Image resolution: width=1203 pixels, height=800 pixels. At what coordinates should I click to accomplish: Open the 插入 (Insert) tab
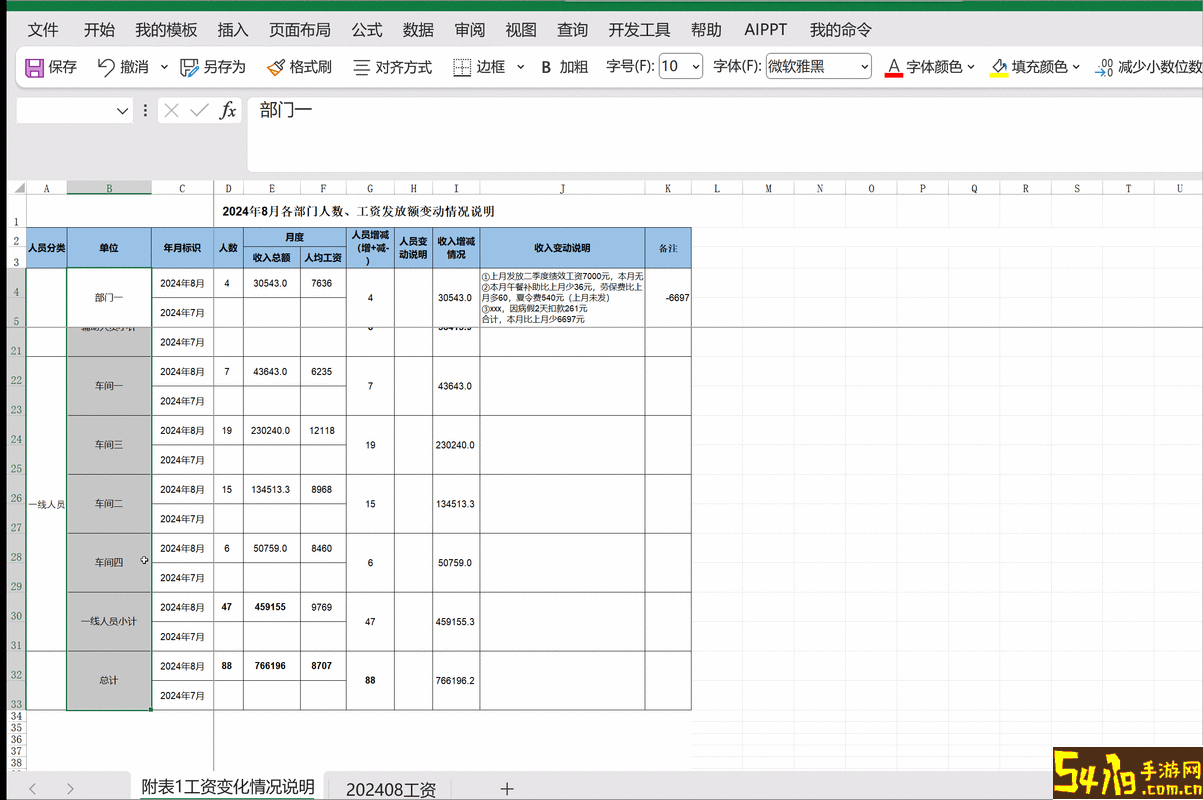233,30
